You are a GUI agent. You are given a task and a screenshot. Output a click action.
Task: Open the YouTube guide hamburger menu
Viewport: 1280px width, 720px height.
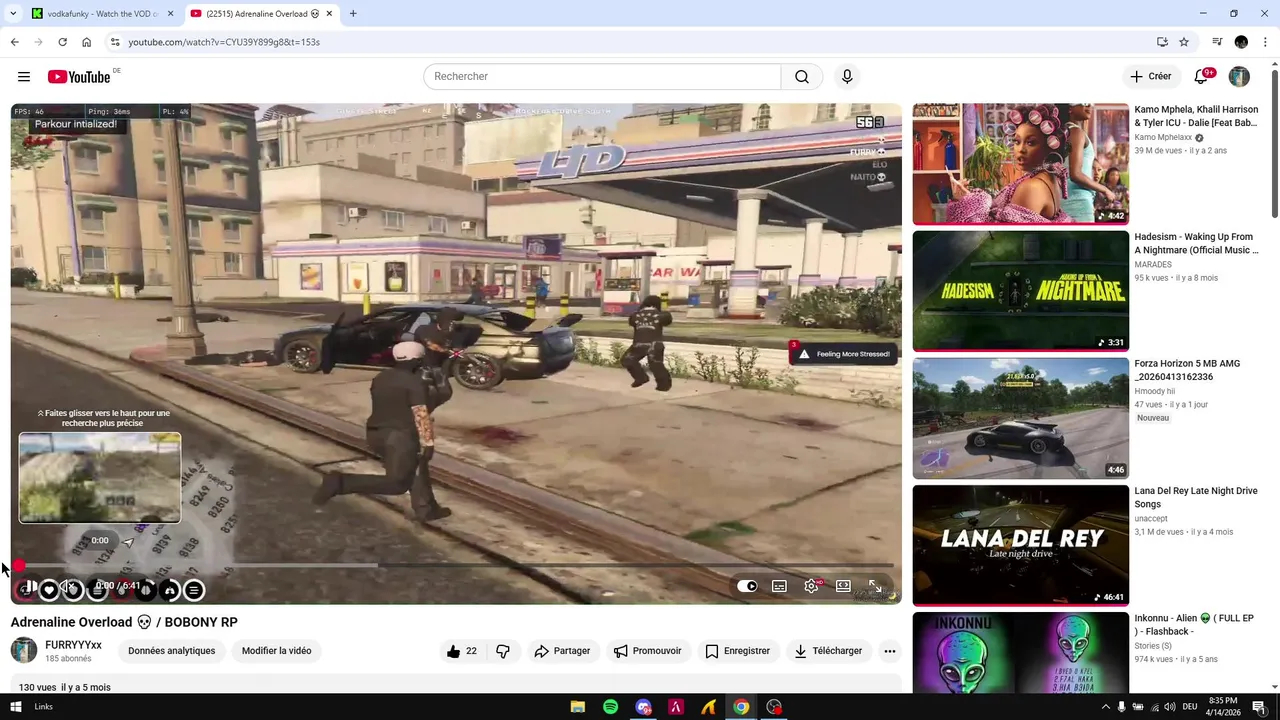[x=24, y=77]
